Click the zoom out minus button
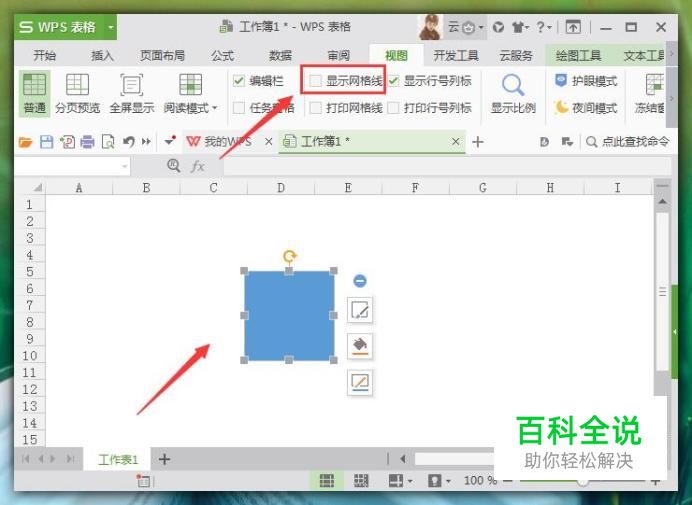The height and width of the screenshot is (505, 692). pos(508,480)
